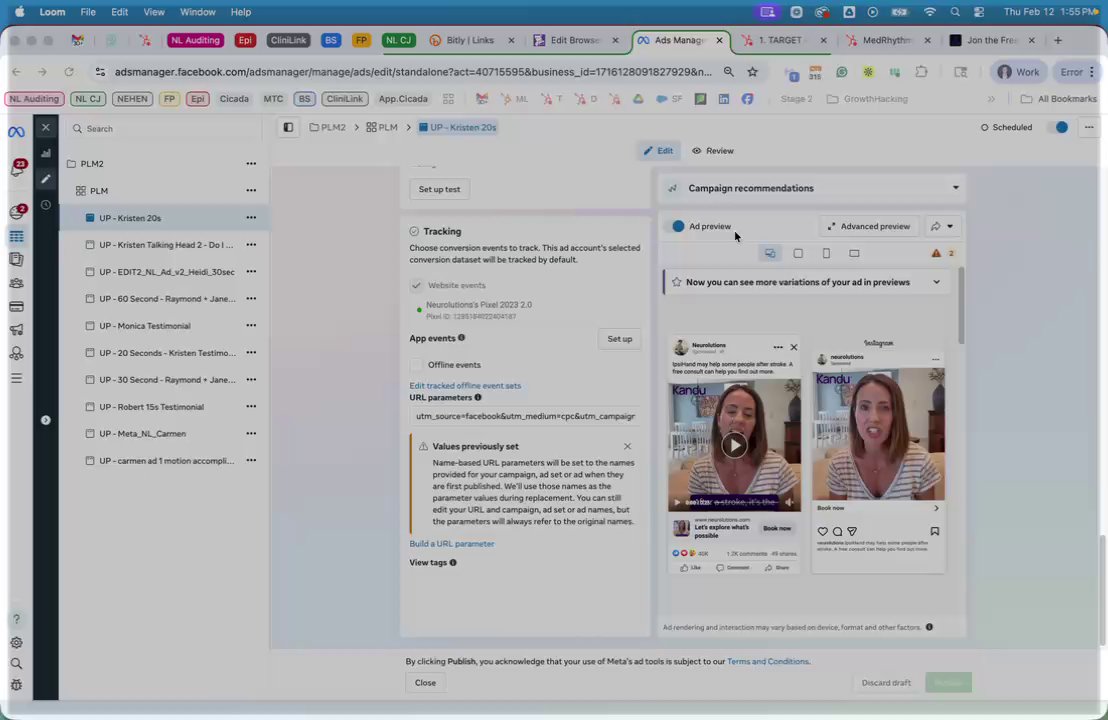Screen dimensions: 1108x720
Task: Open the Build a URL parameter link
Action: point(452,544)
